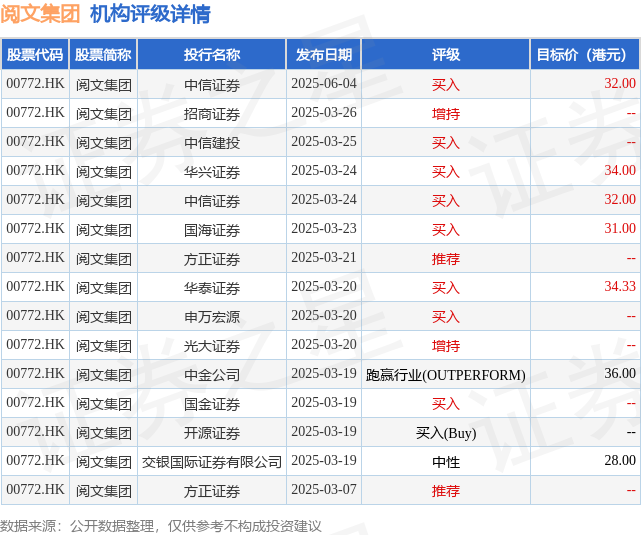Screen dimensions: 641x535
Task: Click the date 2025-03-07
Action: [x=324, y=490]
